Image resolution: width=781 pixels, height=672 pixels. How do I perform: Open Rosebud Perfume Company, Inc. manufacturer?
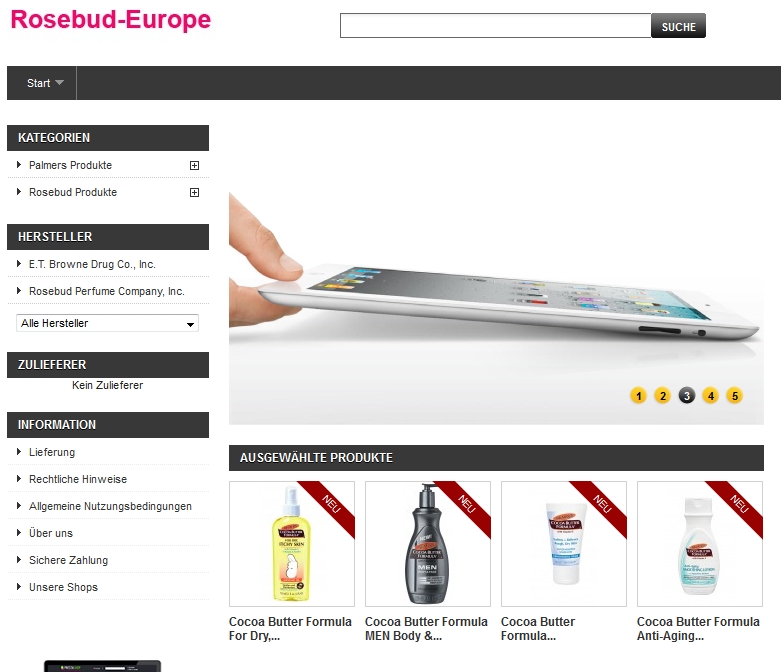[107, 291]
